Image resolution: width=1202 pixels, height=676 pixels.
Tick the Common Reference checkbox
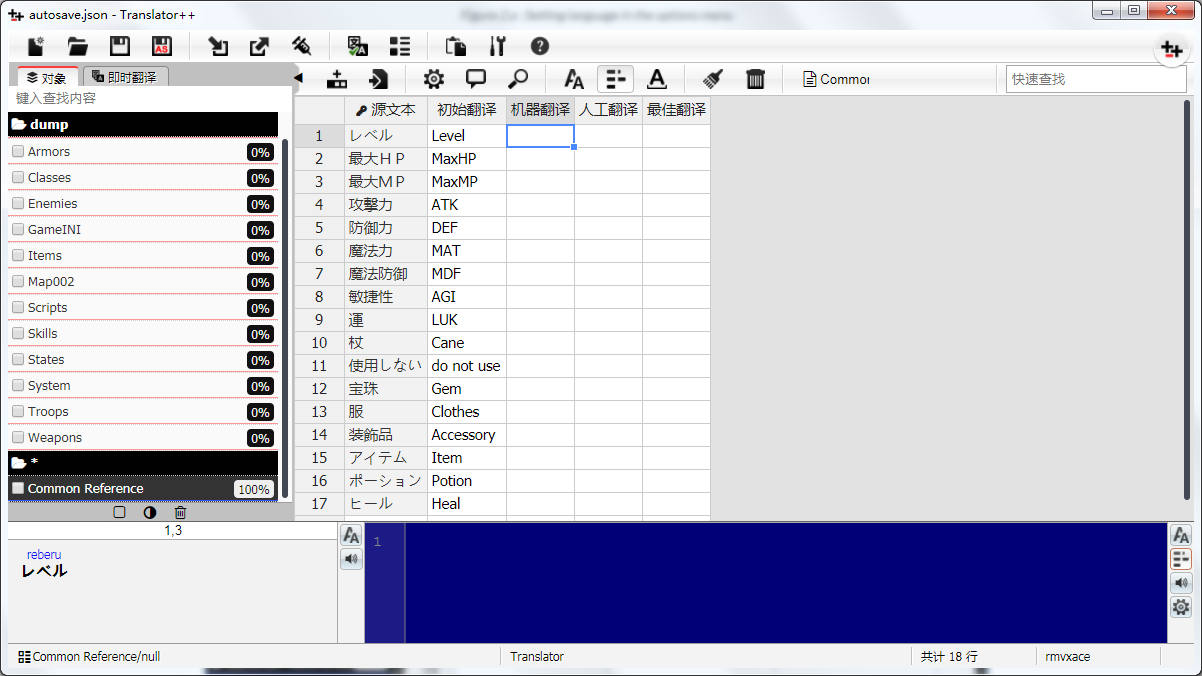click(x=18, y=488)
